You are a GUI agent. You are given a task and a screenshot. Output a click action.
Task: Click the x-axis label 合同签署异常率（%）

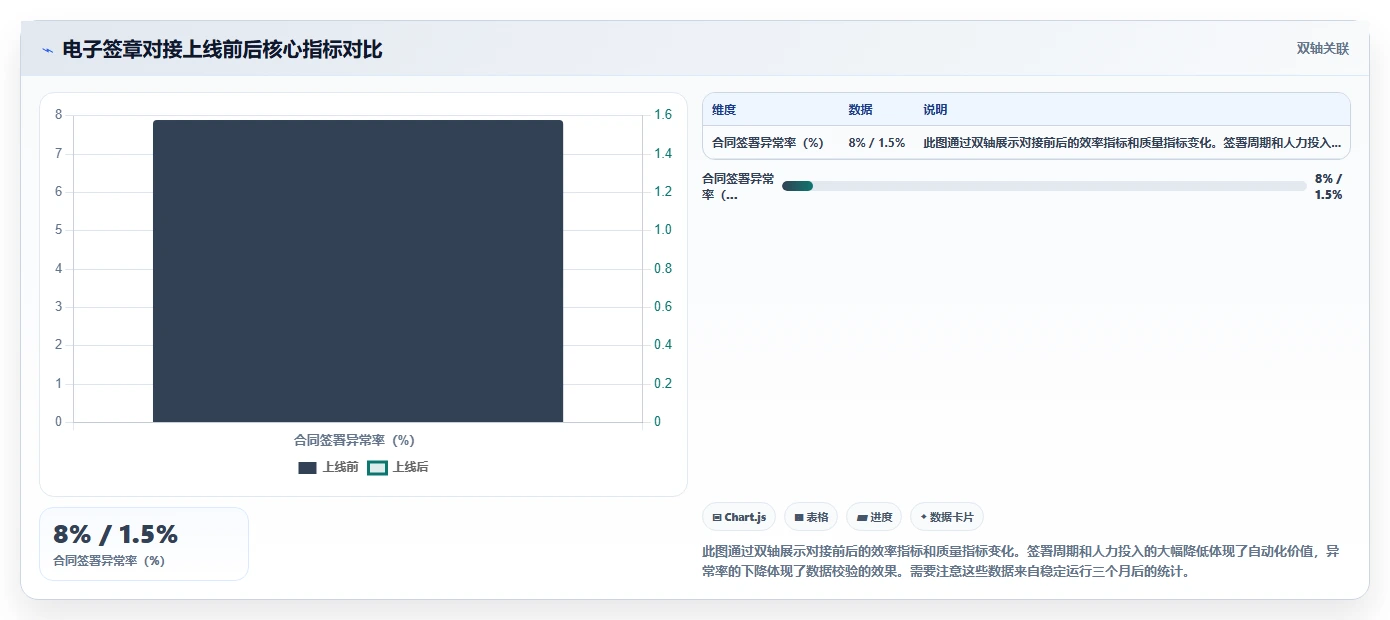coord(354,440)
